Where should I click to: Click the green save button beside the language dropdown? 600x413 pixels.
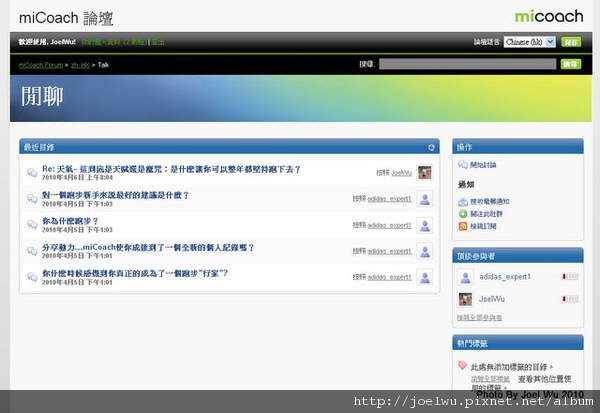(571, 42)
